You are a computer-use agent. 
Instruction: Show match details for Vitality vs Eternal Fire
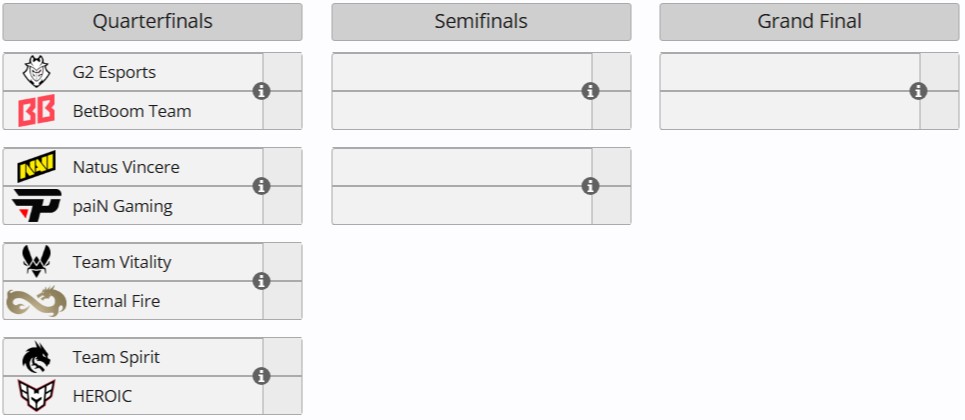pyautogui.click(x=262, y=281)
